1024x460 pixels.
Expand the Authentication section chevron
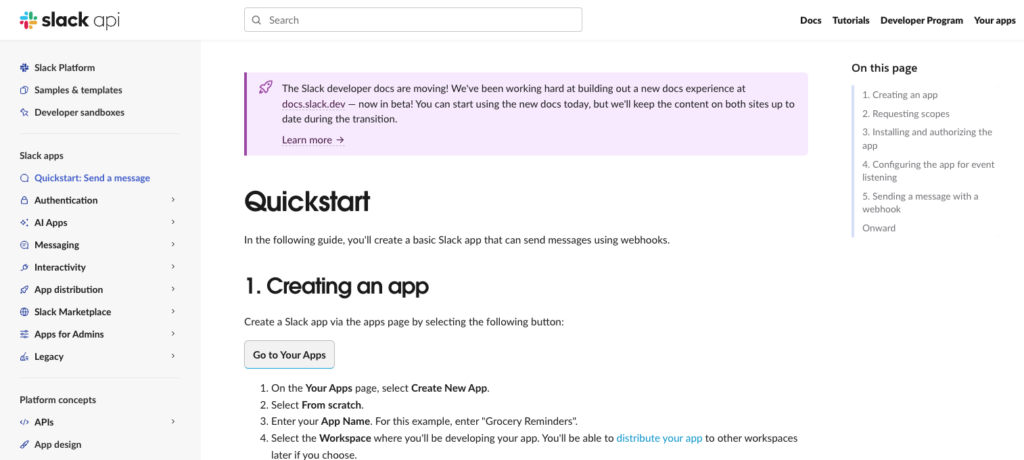(x=173, y=199)
